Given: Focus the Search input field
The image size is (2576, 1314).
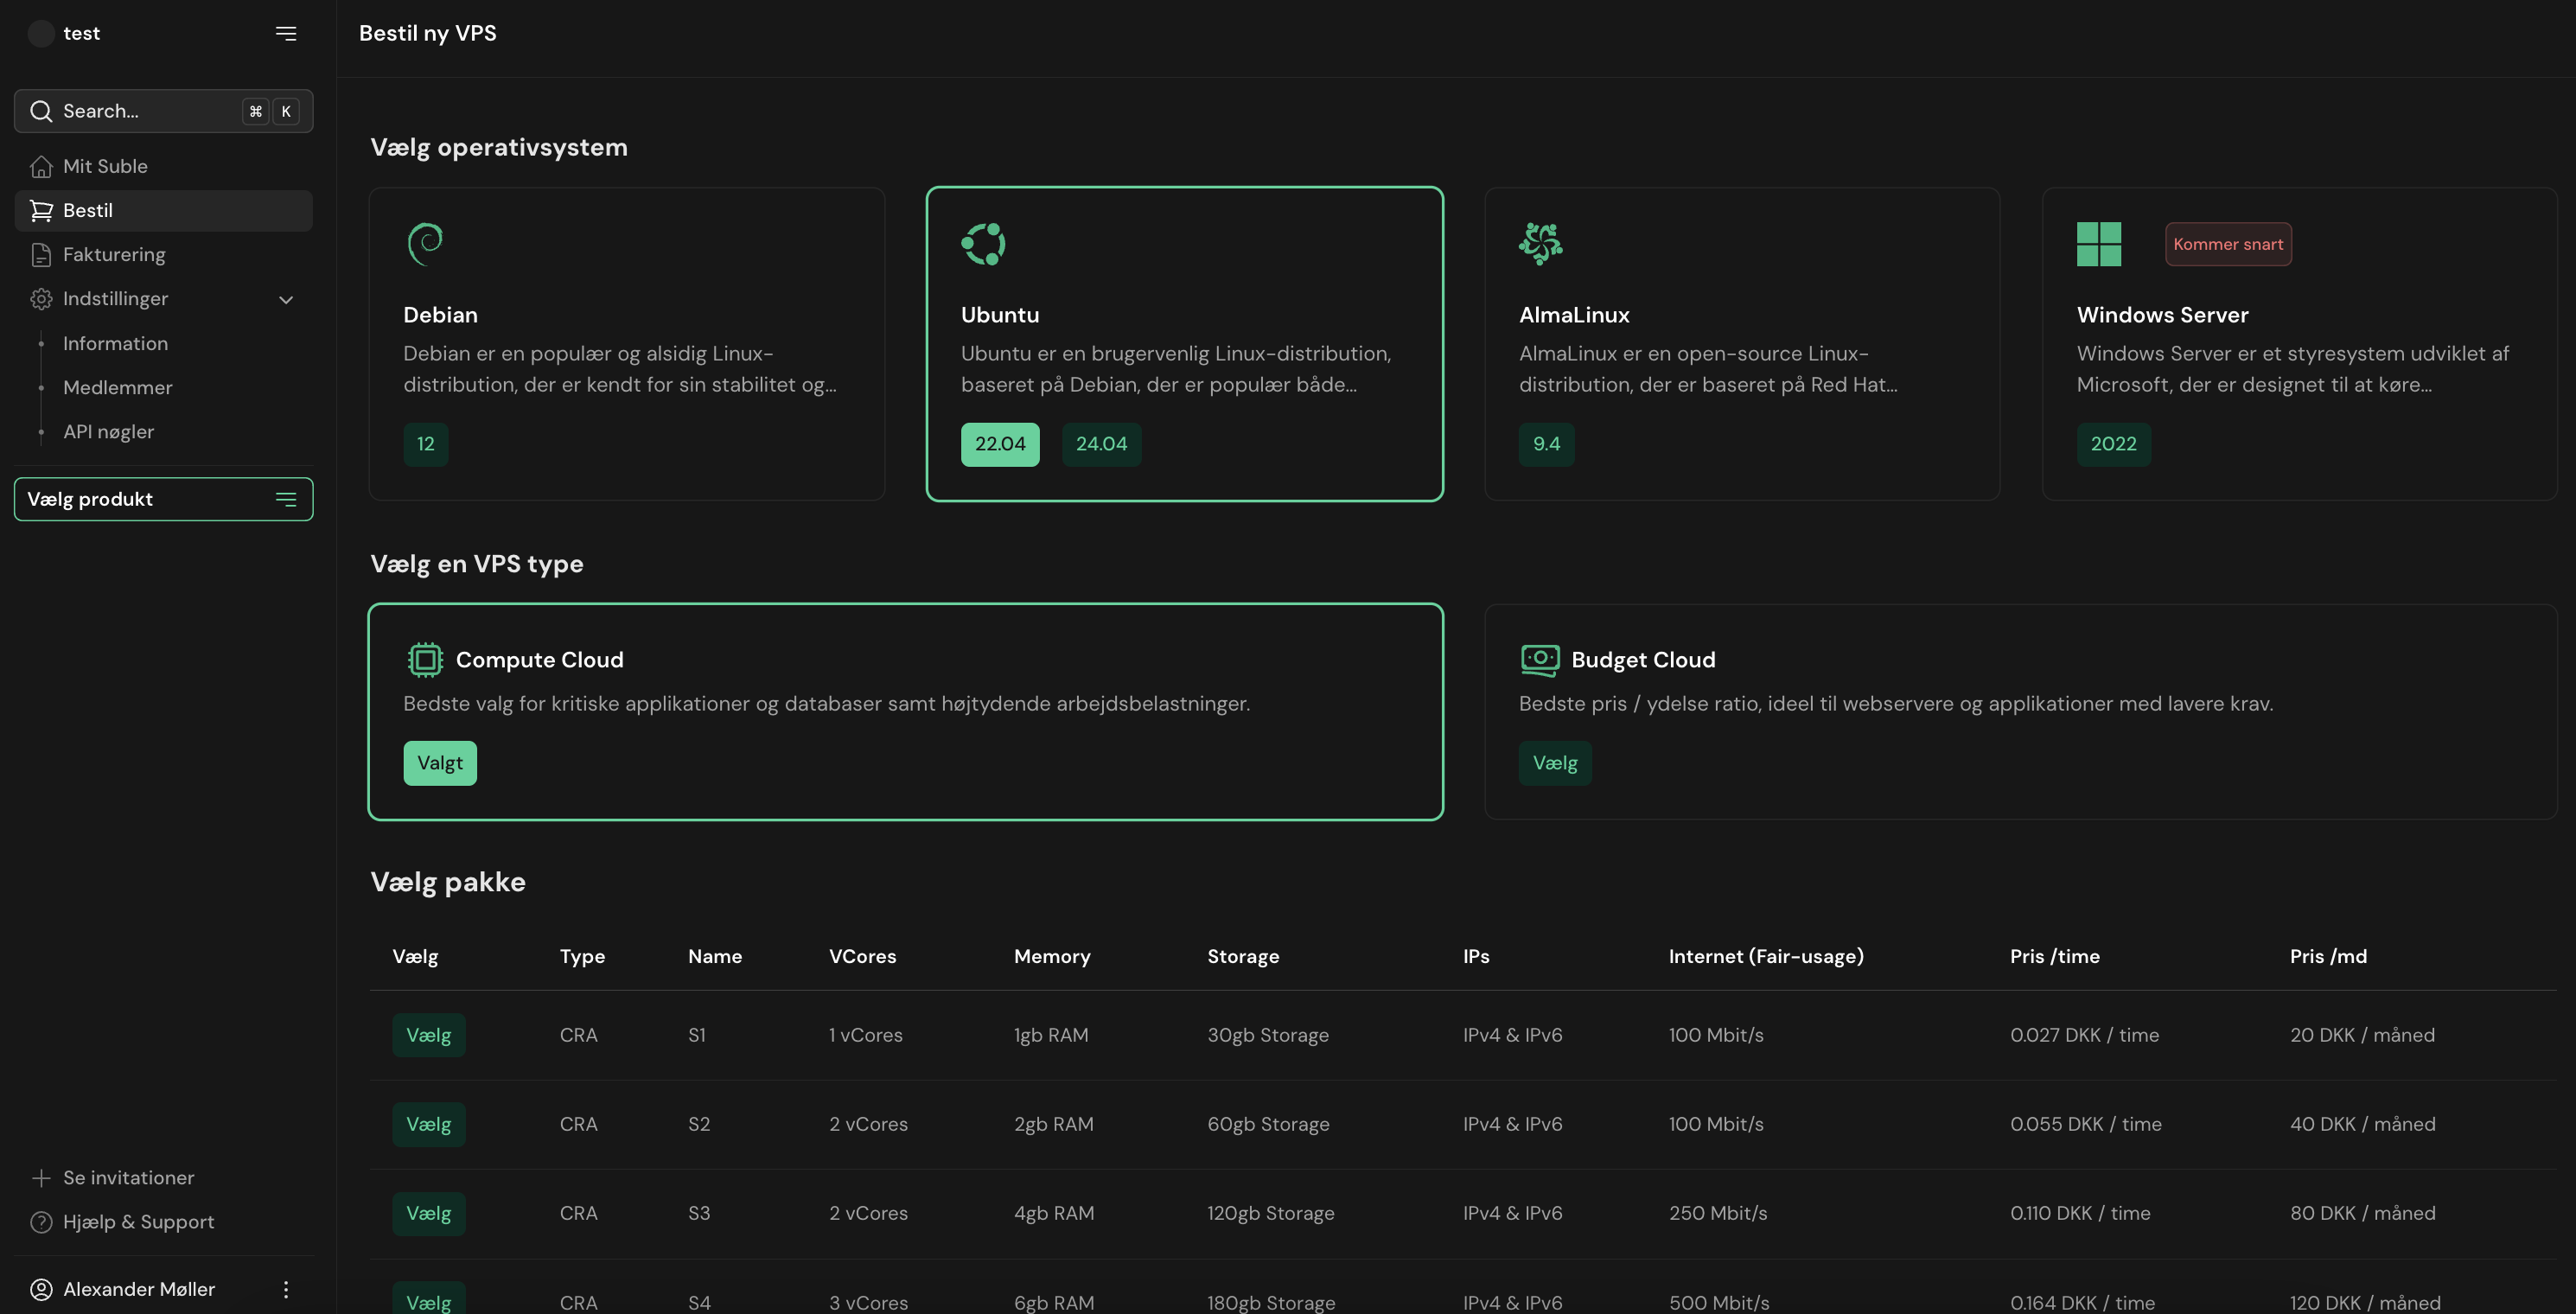Looking at the screenshot, I should [x=140, y=111].
